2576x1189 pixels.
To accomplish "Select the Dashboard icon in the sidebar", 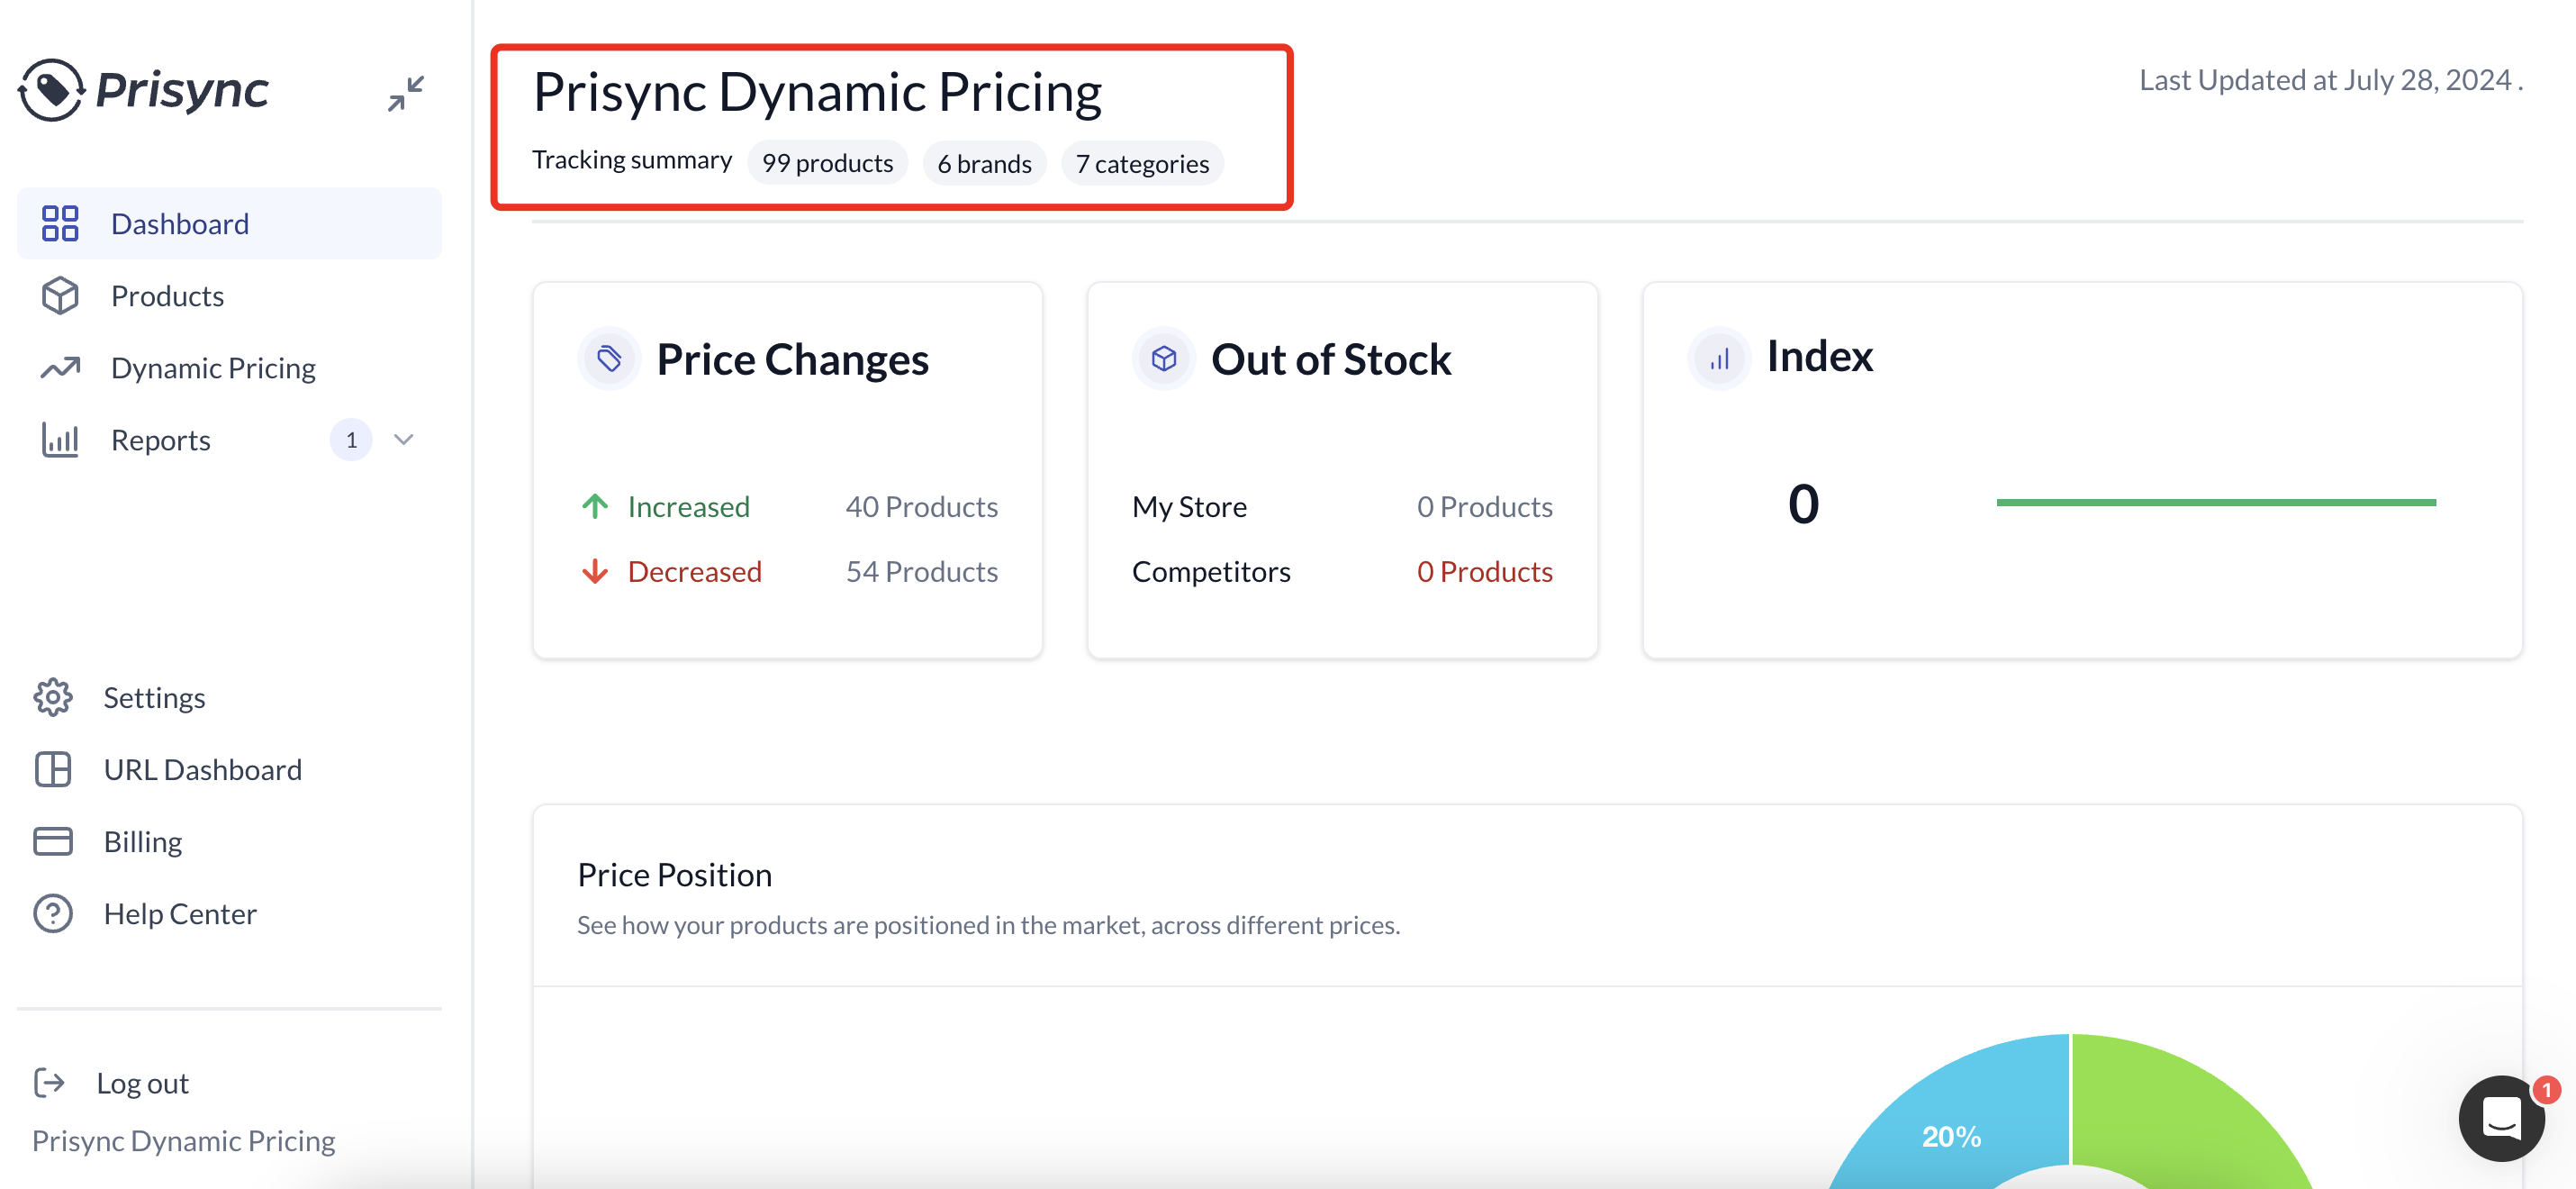I will (x=60, y=223).
